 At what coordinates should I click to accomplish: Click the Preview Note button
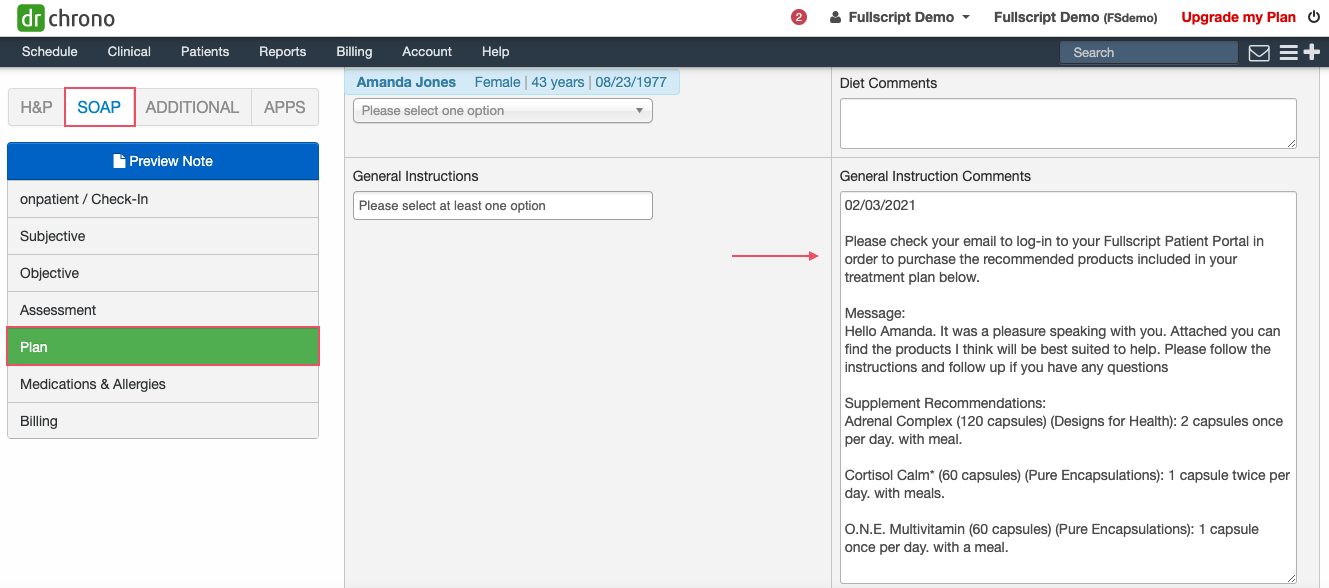click(163, 161)
